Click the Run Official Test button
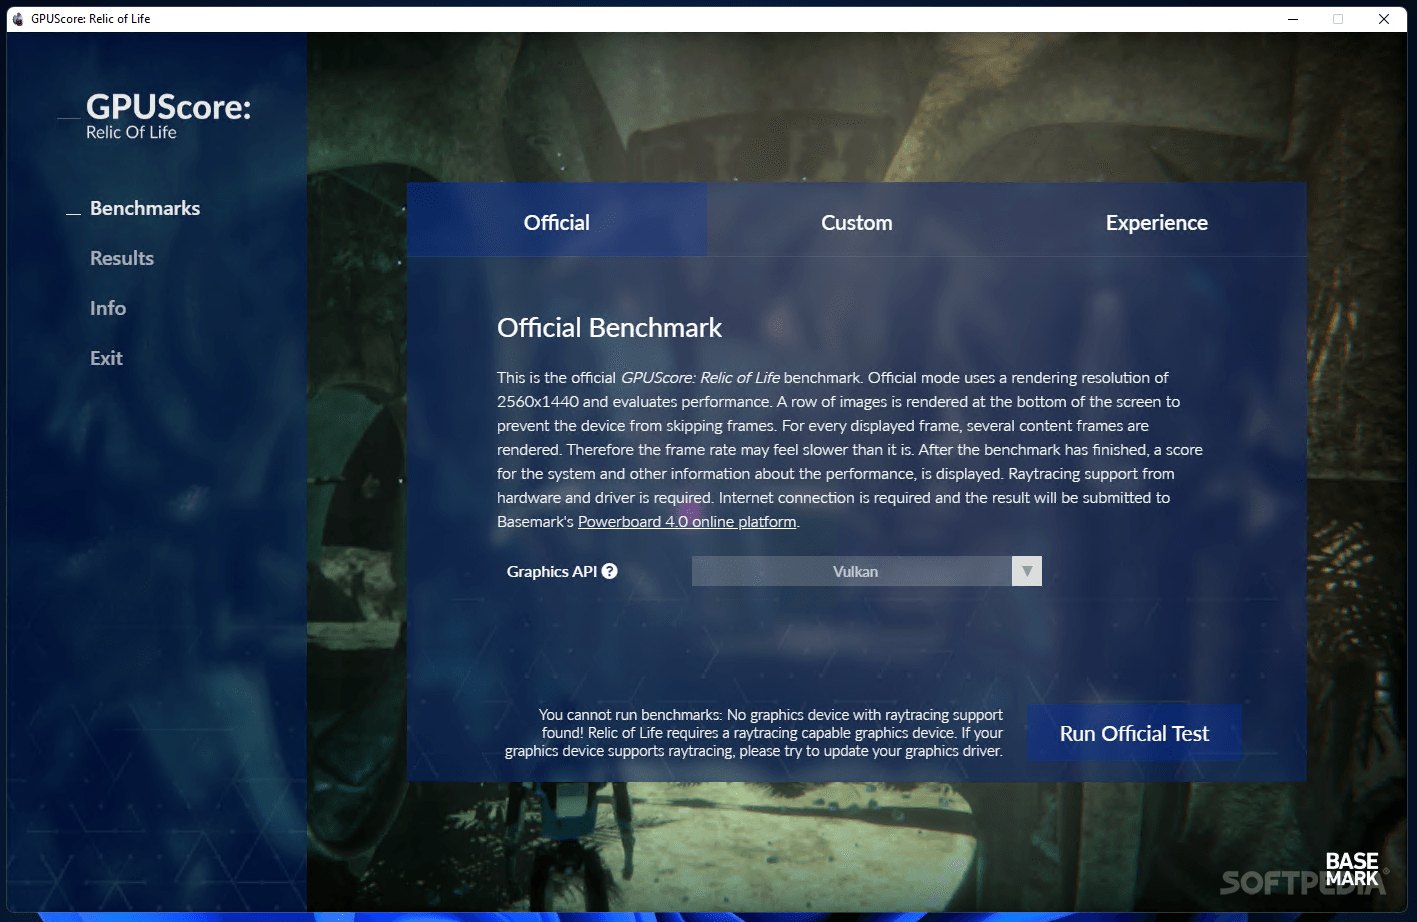The image size is (1417, 922). (x=1135, y=733)
